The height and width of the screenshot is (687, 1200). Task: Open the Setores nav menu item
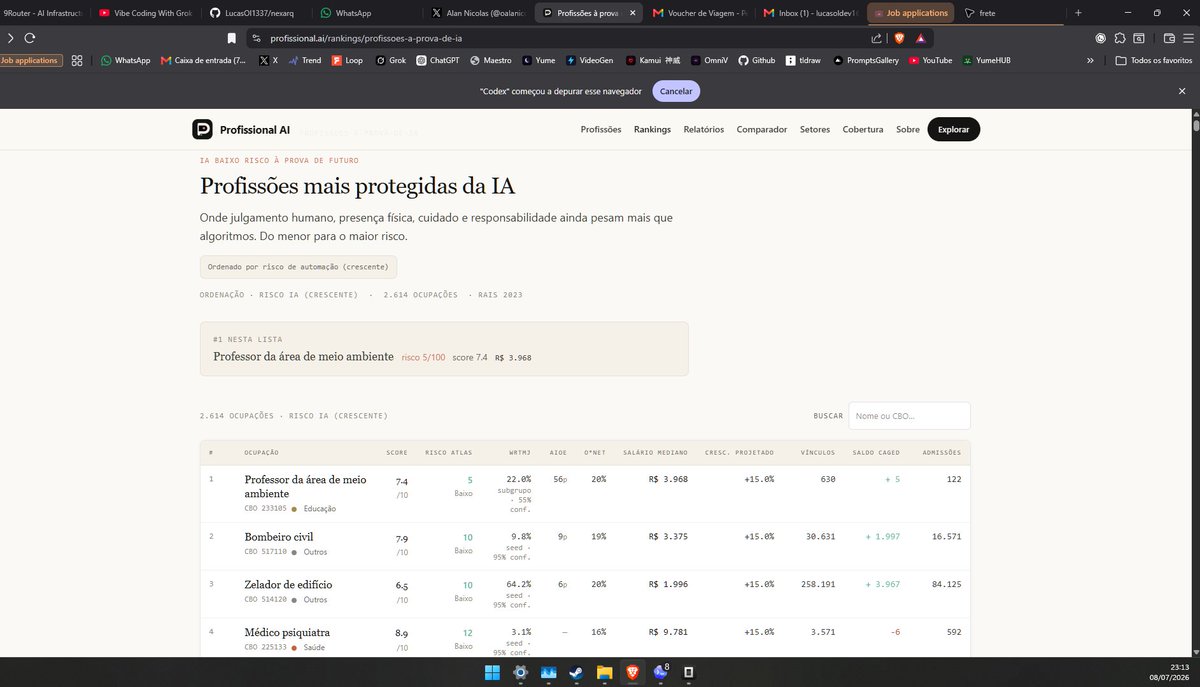pyautogui.click(x=815, y=130)
